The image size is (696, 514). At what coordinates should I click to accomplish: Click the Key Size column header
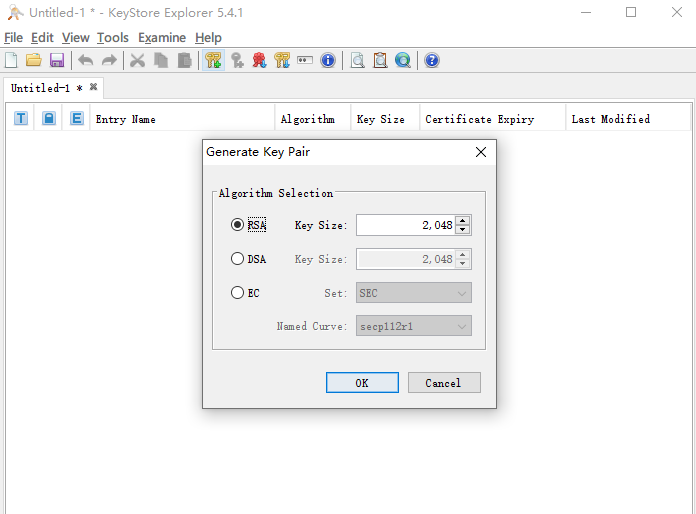pos(385,119)
